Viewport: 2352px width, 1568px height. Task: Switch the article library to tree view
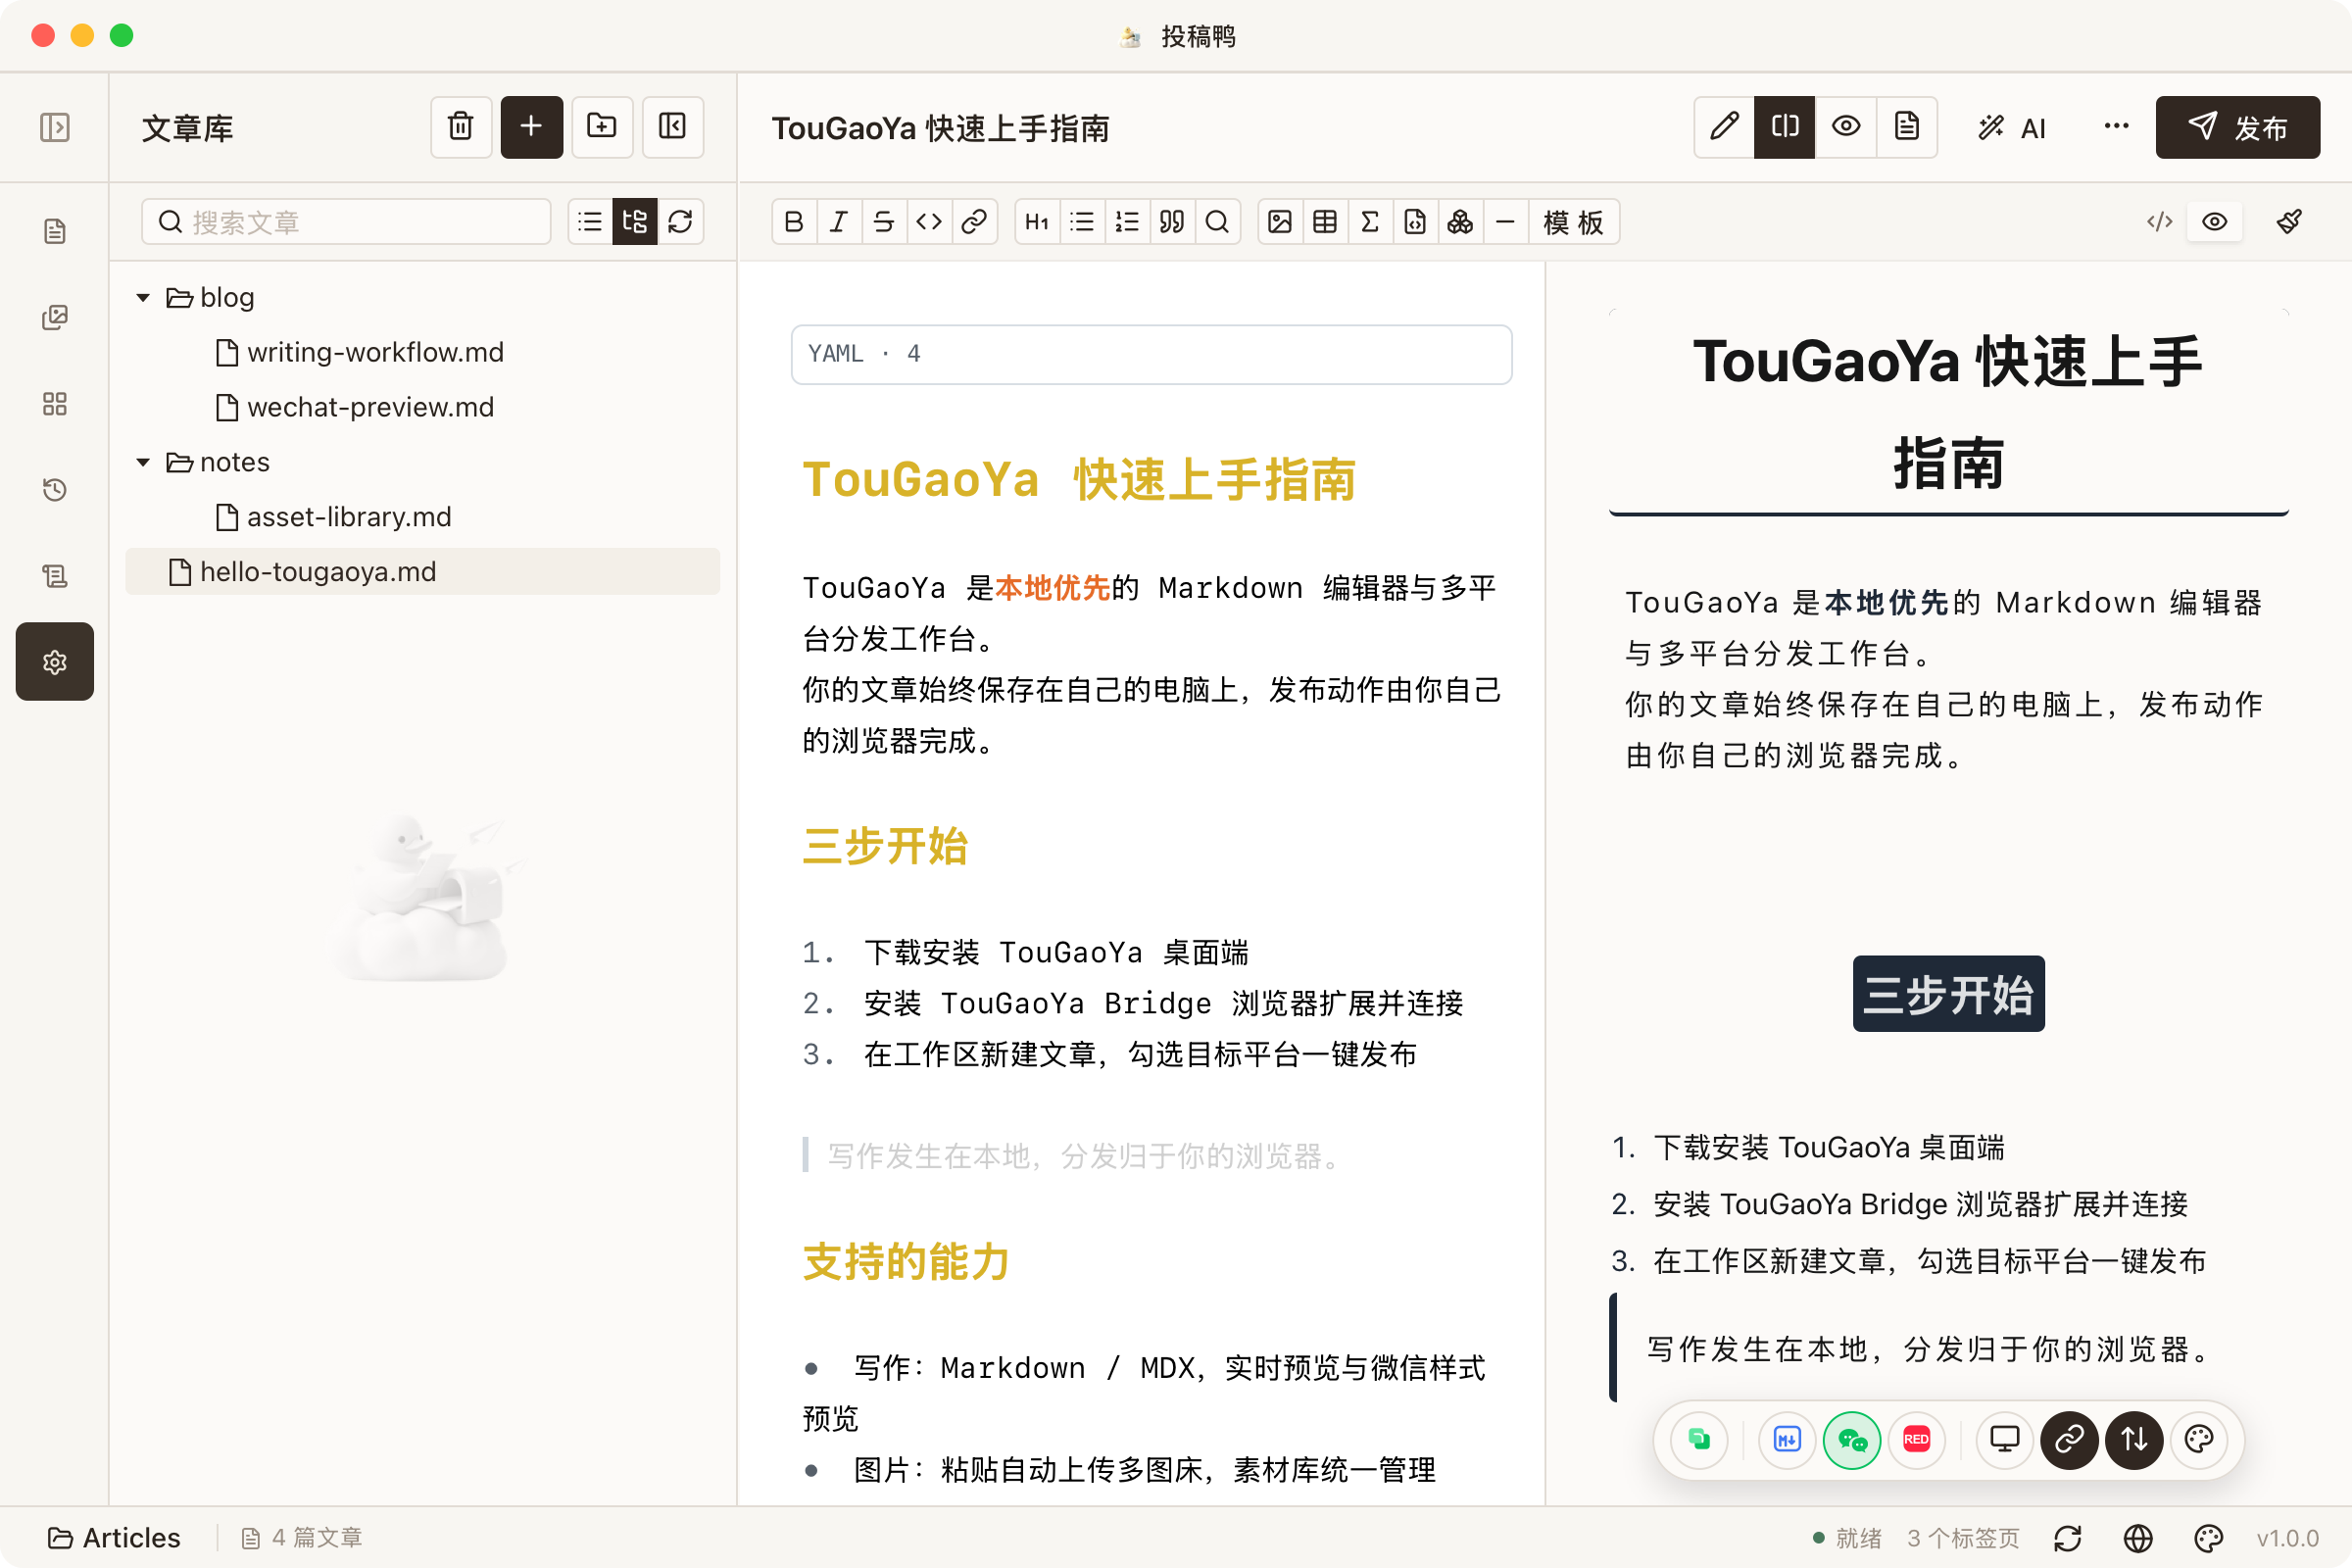[635, 222]
